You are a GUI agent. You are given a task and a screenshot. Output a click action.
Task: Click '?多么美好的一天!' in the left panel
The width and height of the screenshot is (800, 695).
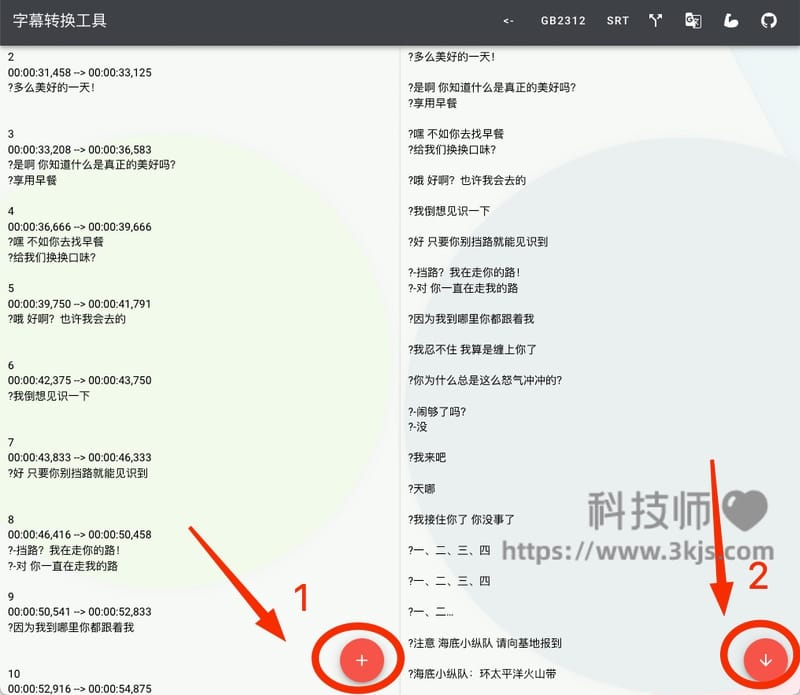coord(52,87)
